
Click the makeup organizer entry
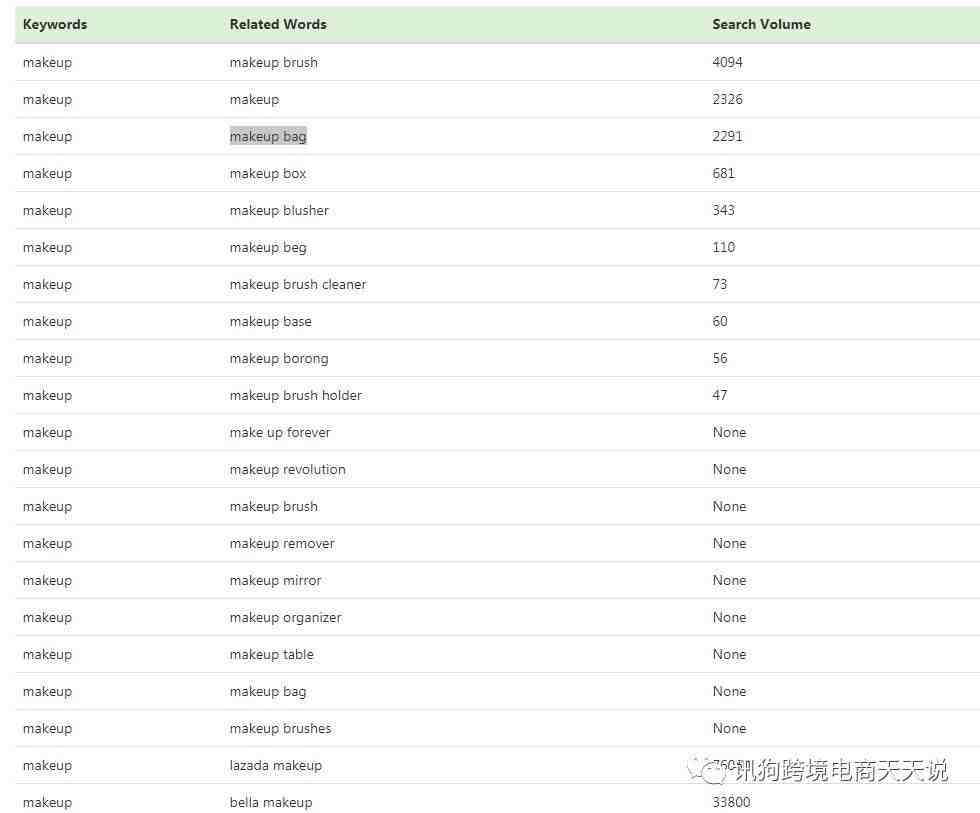pos(285,617)
